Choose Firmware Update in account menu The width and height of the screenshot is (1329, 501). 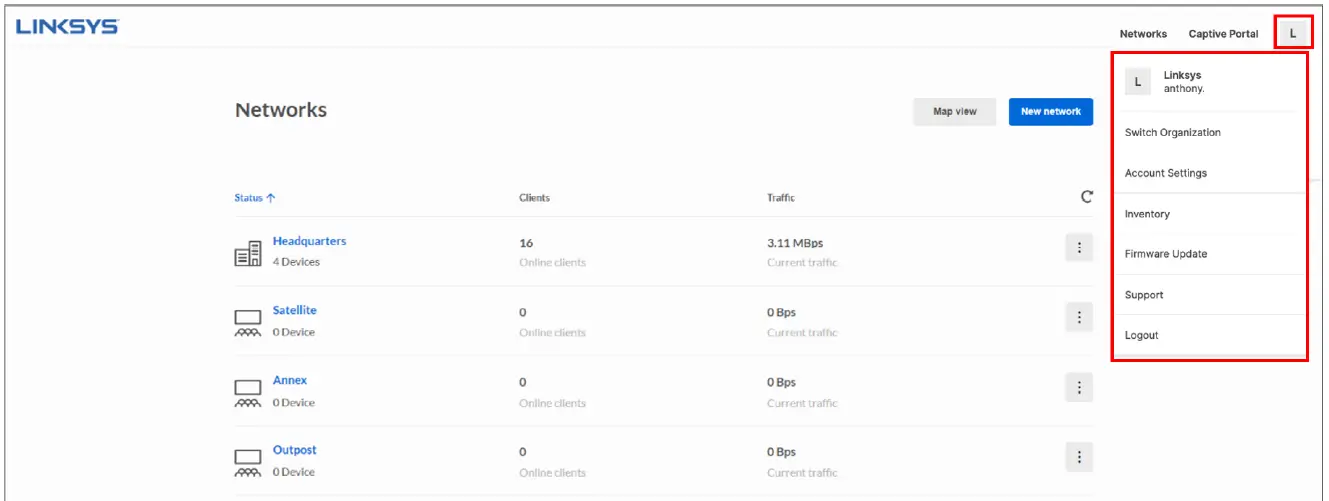coord(1165,254)
